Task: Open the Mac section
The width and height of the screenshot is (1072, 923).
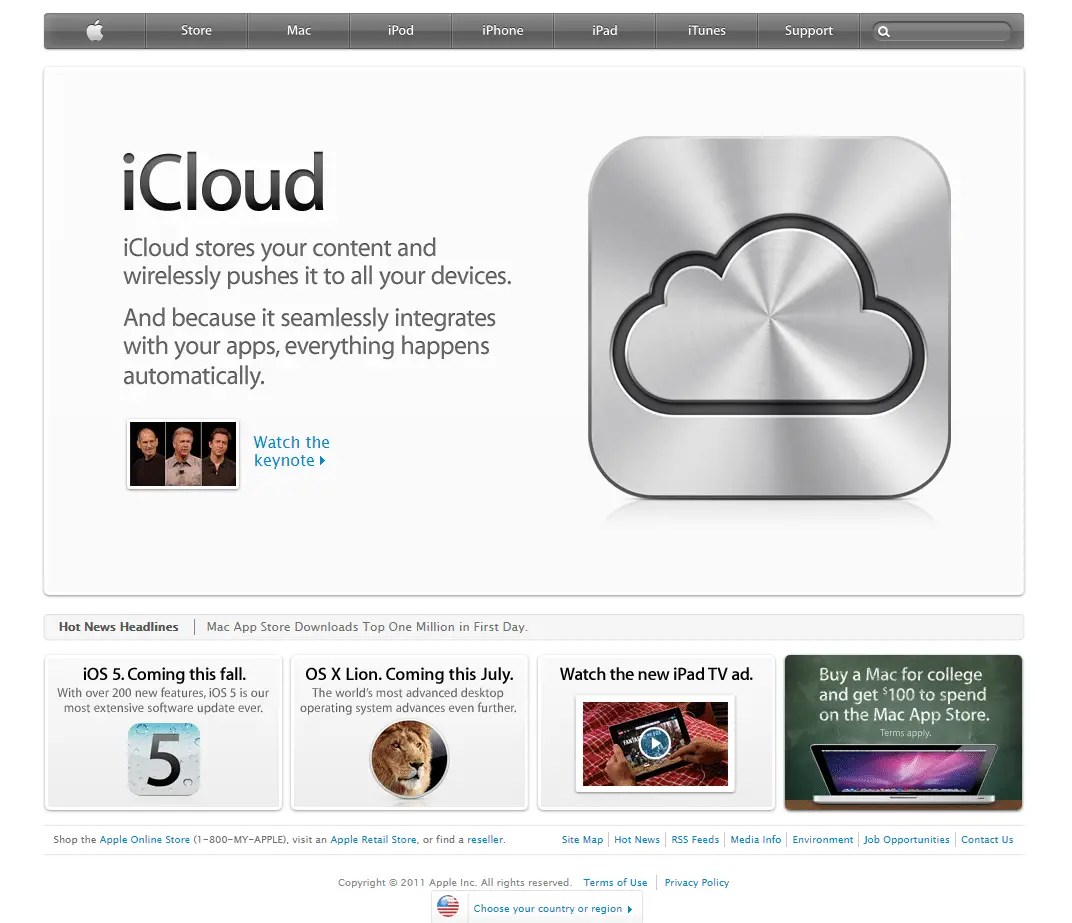Action: point(299,31)
